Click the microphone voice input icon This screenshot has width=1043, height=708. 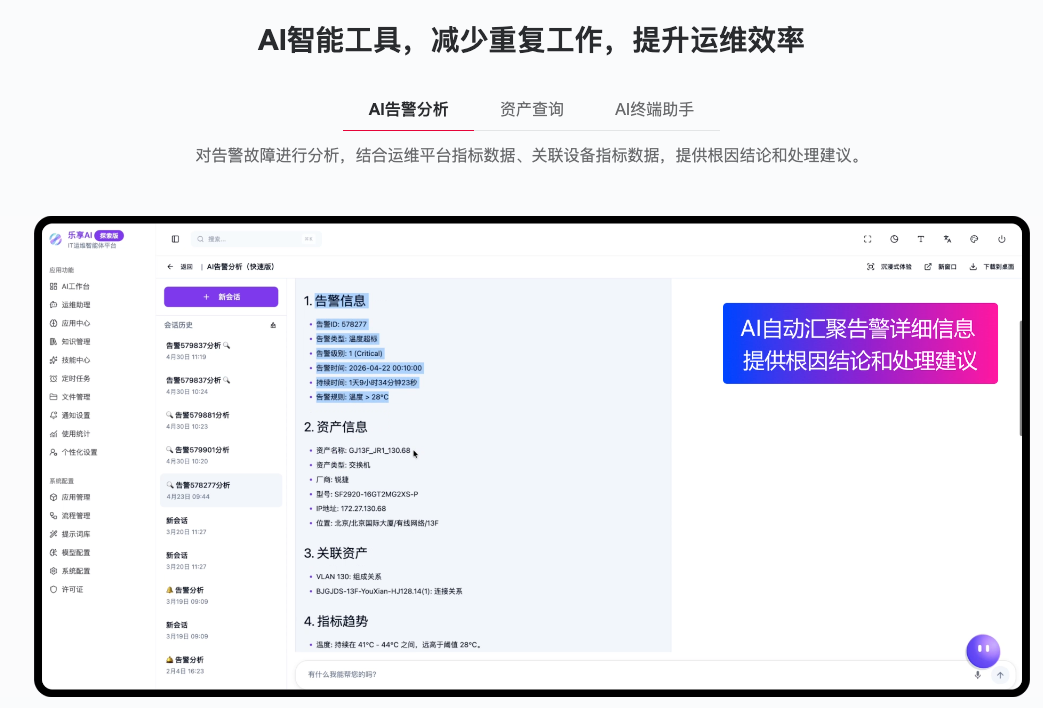(x=977, y=675)
